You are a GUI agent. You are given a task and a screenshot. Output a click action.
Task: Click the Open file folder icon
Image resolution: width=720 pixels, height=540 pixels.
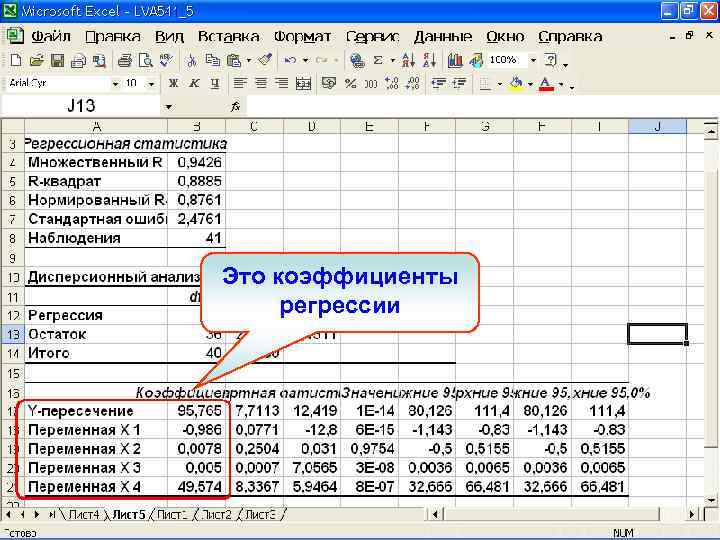coord(36,60)
